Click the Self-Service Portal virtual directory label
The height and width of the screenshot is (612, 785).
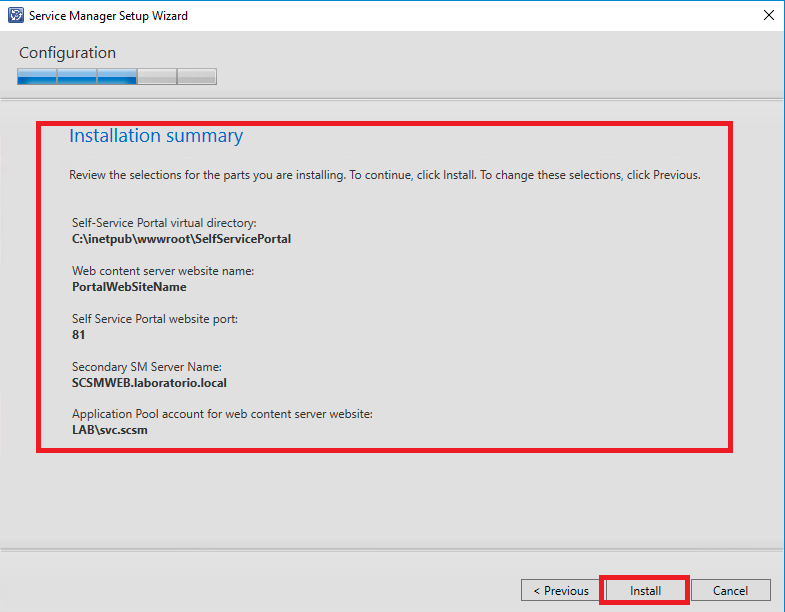pos(164,223)
